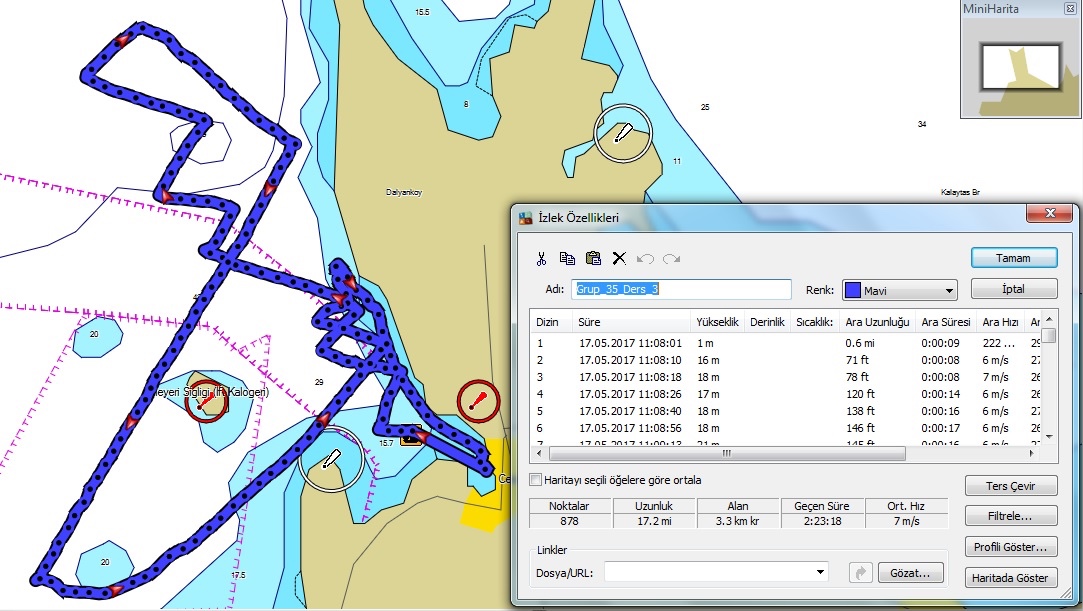Click the Haritada Göster button

(1010, 578)
